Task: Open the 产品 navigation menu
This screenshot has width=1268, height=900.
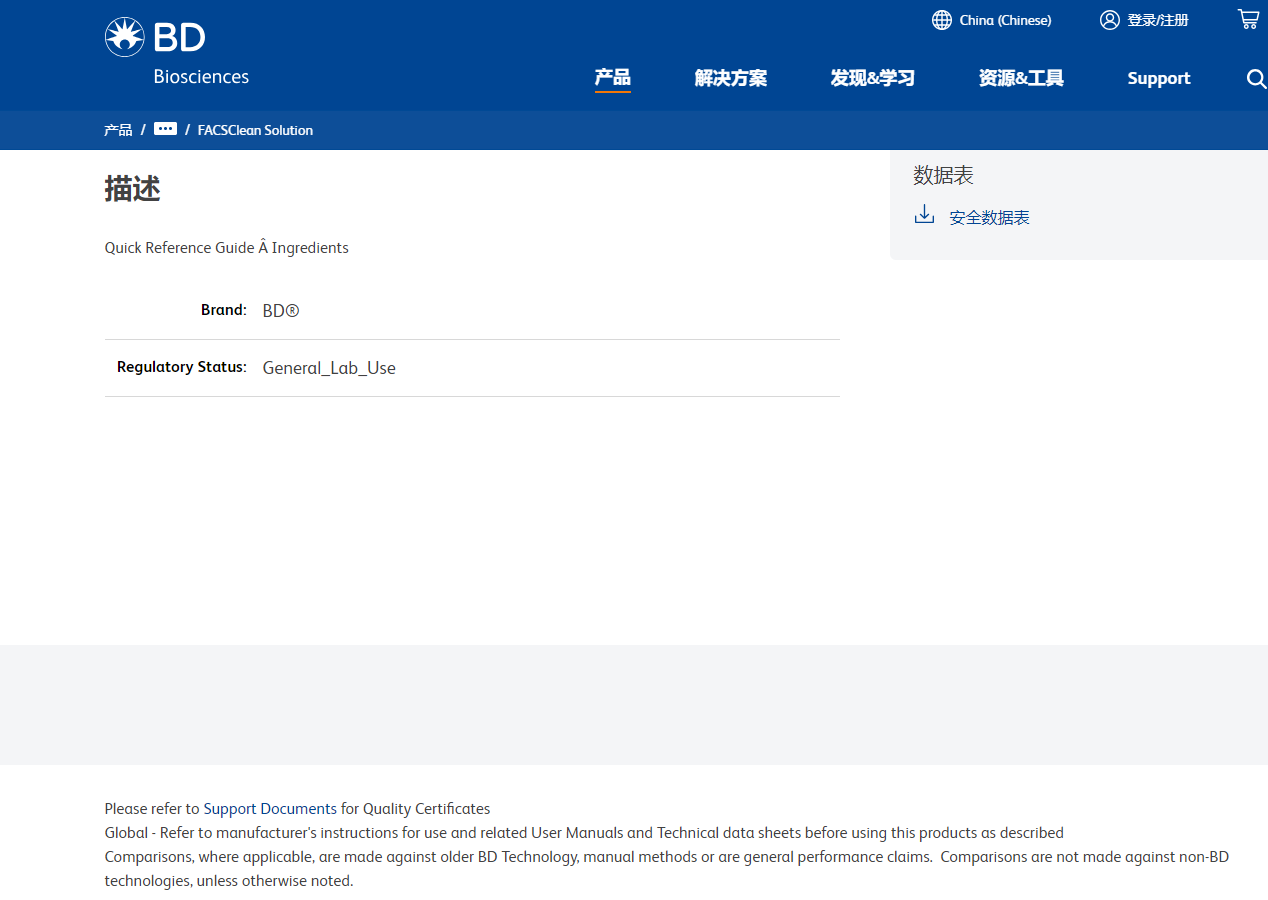Action: coord(613,78)
